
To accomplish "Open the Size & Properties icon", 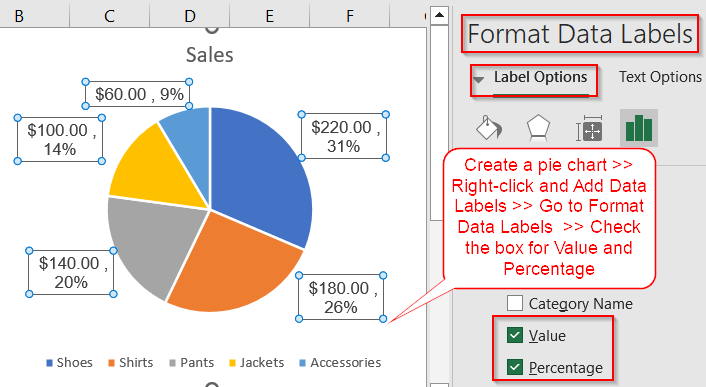I will tap(589, 129).
